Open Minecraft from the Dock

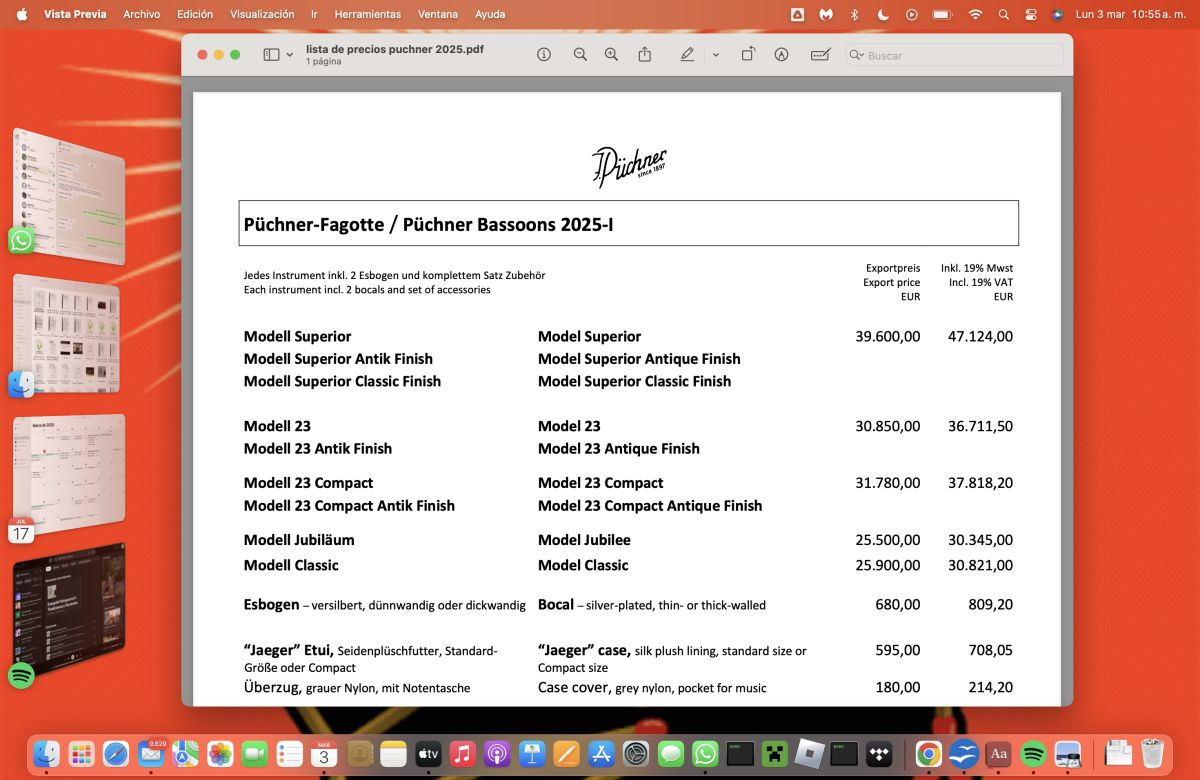774,754
